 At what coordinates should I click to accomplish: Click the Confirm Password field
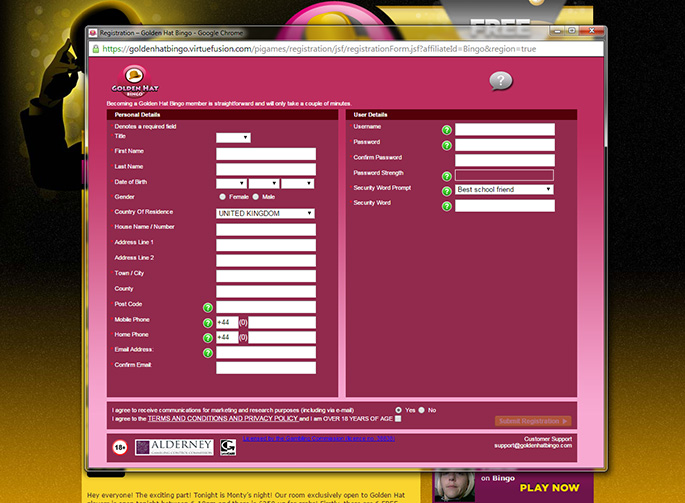coord(505,160)
